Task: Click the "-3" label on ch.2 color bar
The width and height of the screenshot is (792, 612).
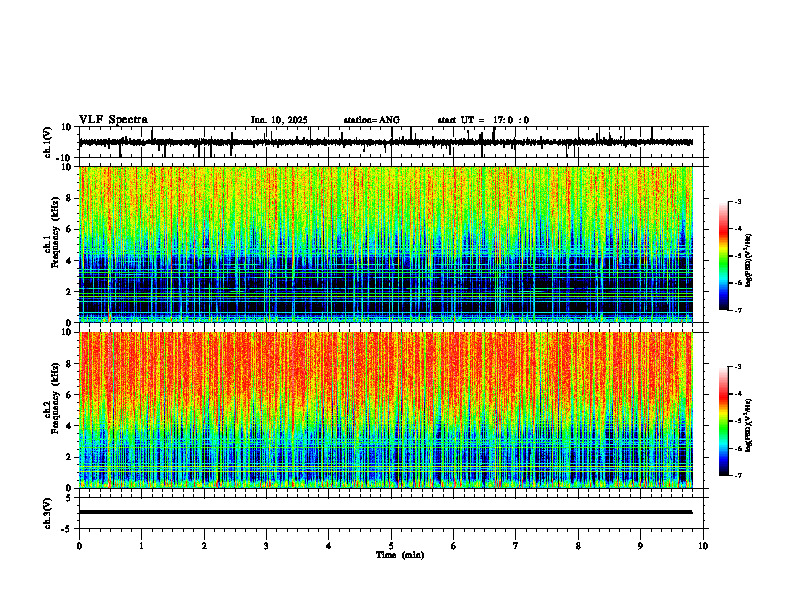Action: tap(738, 367)
